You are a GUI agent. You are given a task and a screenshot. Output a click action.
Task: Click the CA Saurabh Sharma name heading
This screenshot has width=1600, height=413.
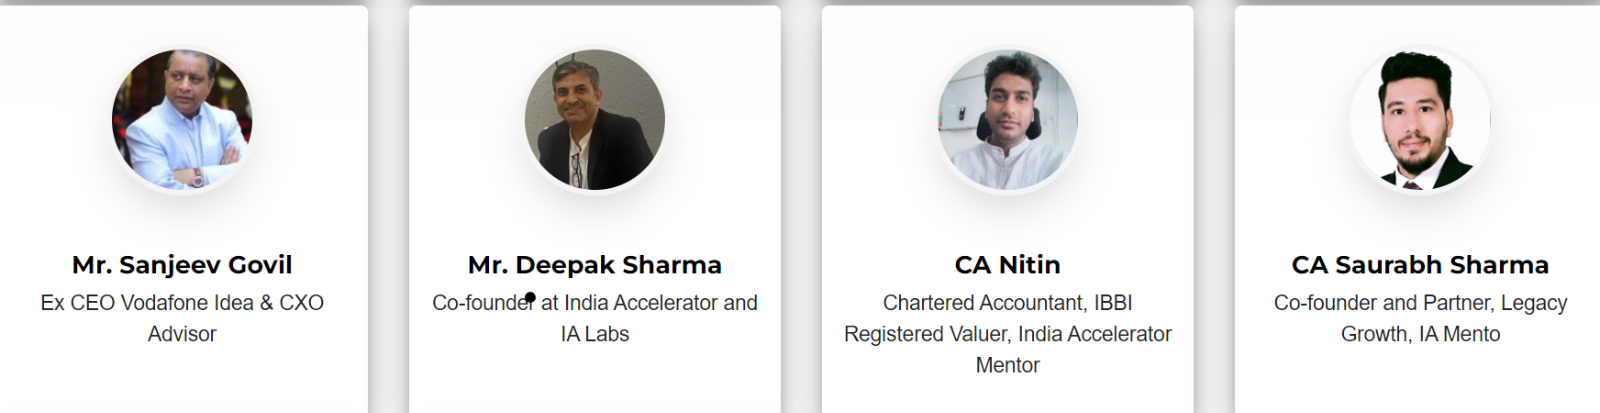[1420, 265]
